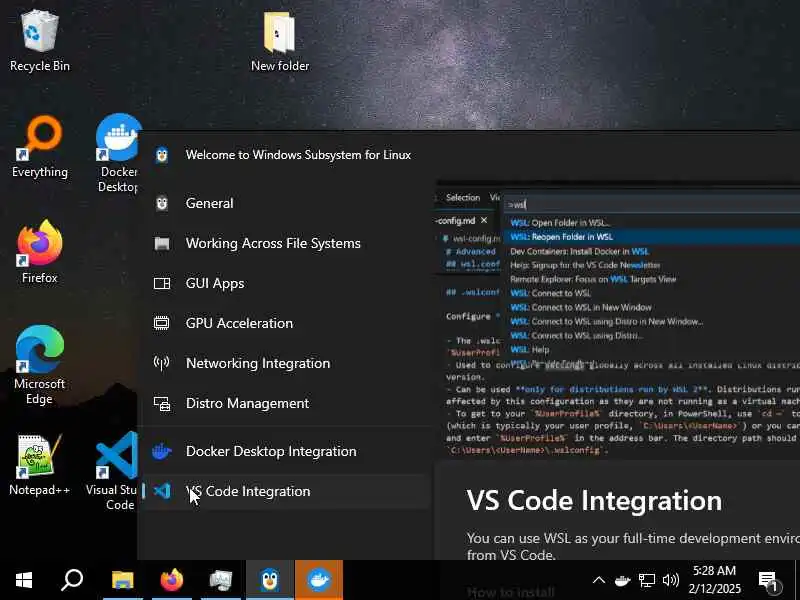The height and width of the screenshot is (600, 800).
Task: Open the notification center icon
Action: pyautogui.click(x=767, y=581)
